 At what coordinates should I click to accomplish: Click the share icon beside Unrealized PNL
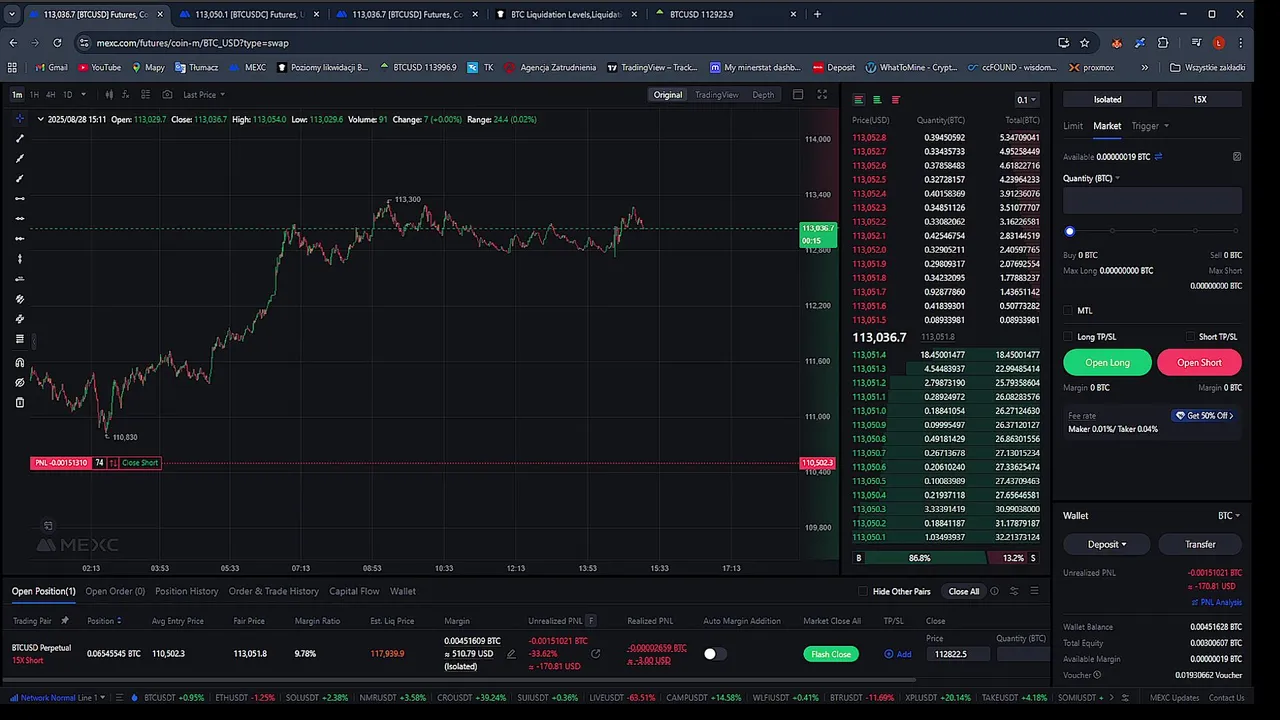(596, 654)
